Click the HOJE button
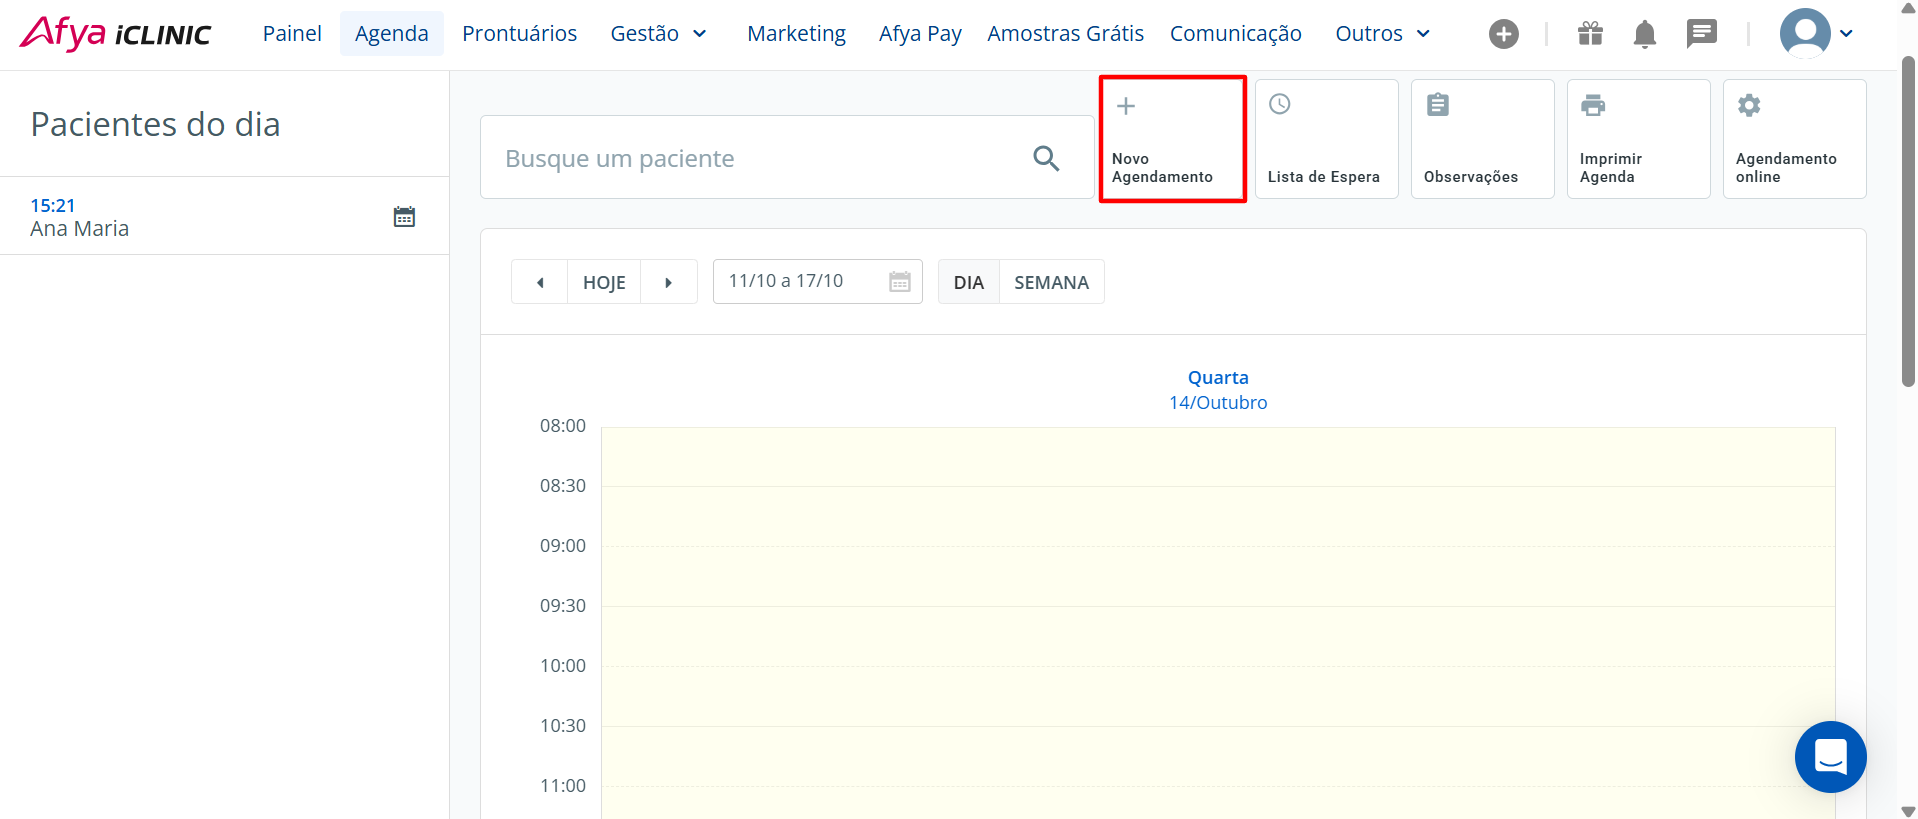Viewport: 1918px width, 819px height. tap(604, 282)
